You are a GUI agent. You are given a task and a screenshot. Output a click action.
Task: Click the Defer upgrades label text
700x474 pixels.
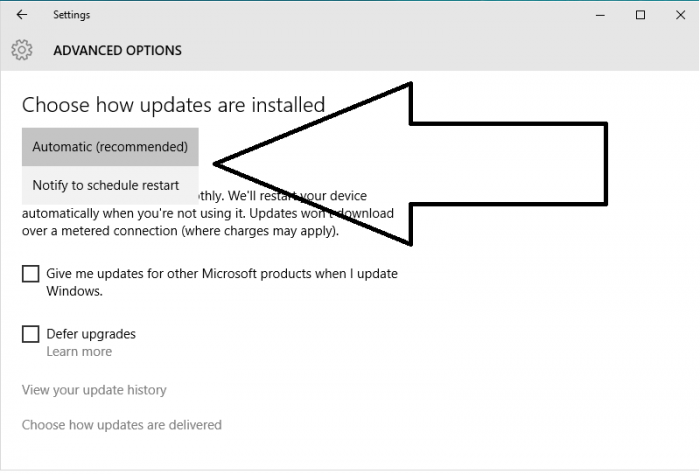[x=91, y=334]
